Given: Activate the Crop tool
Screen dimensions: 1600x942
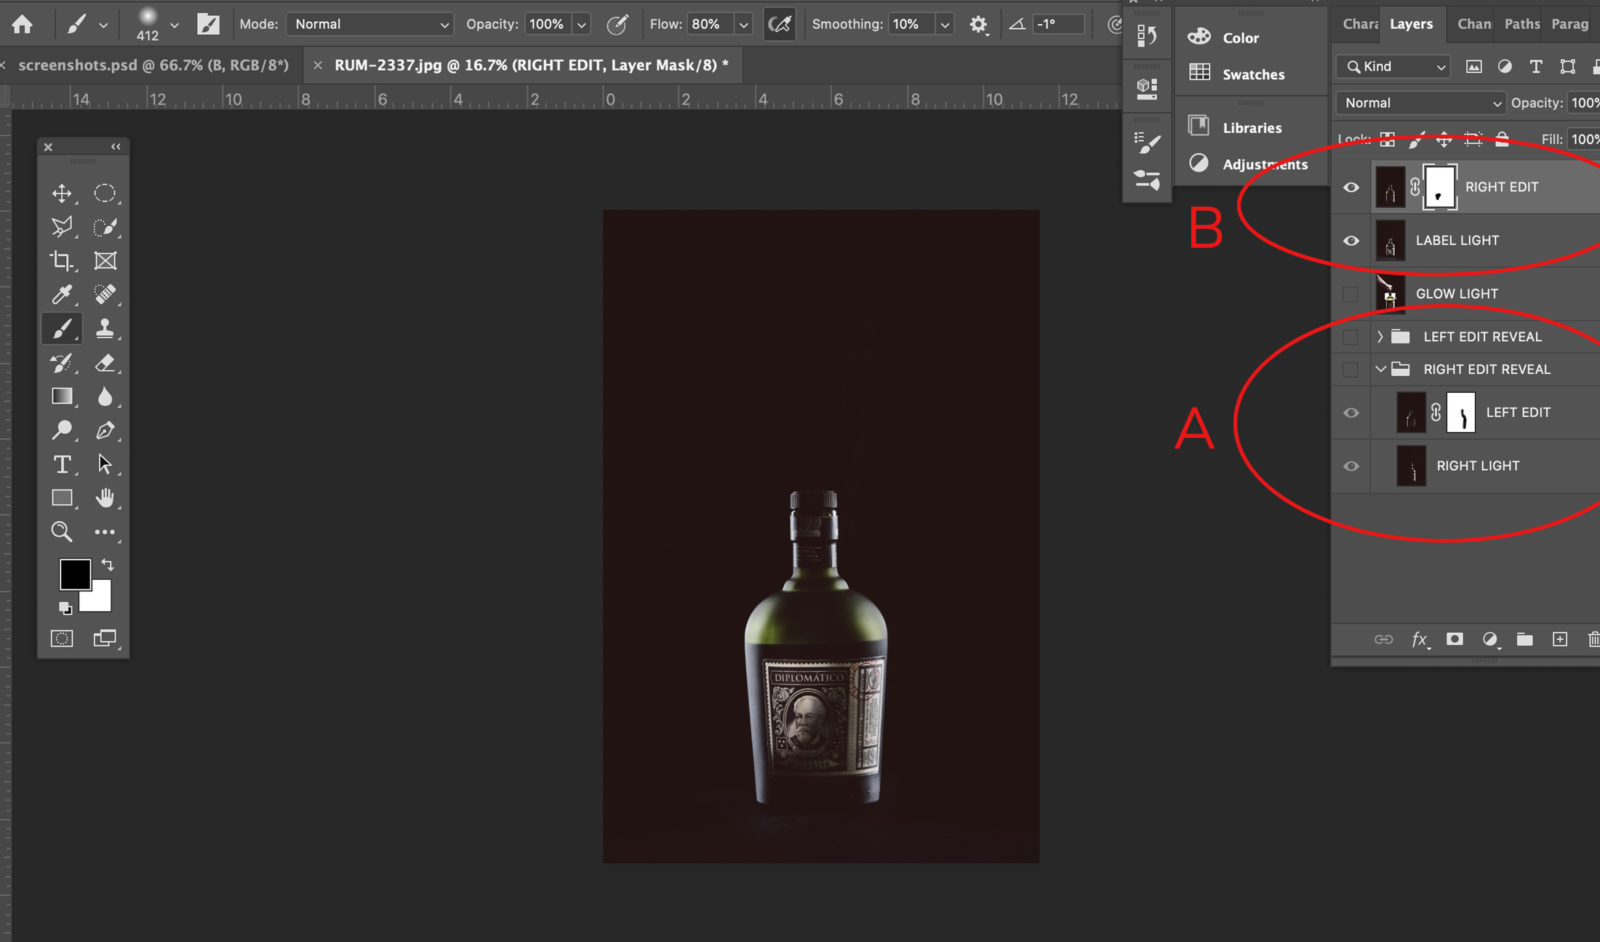Looking at the screenshot, I should pyautogui.click(x=61, y=261).
